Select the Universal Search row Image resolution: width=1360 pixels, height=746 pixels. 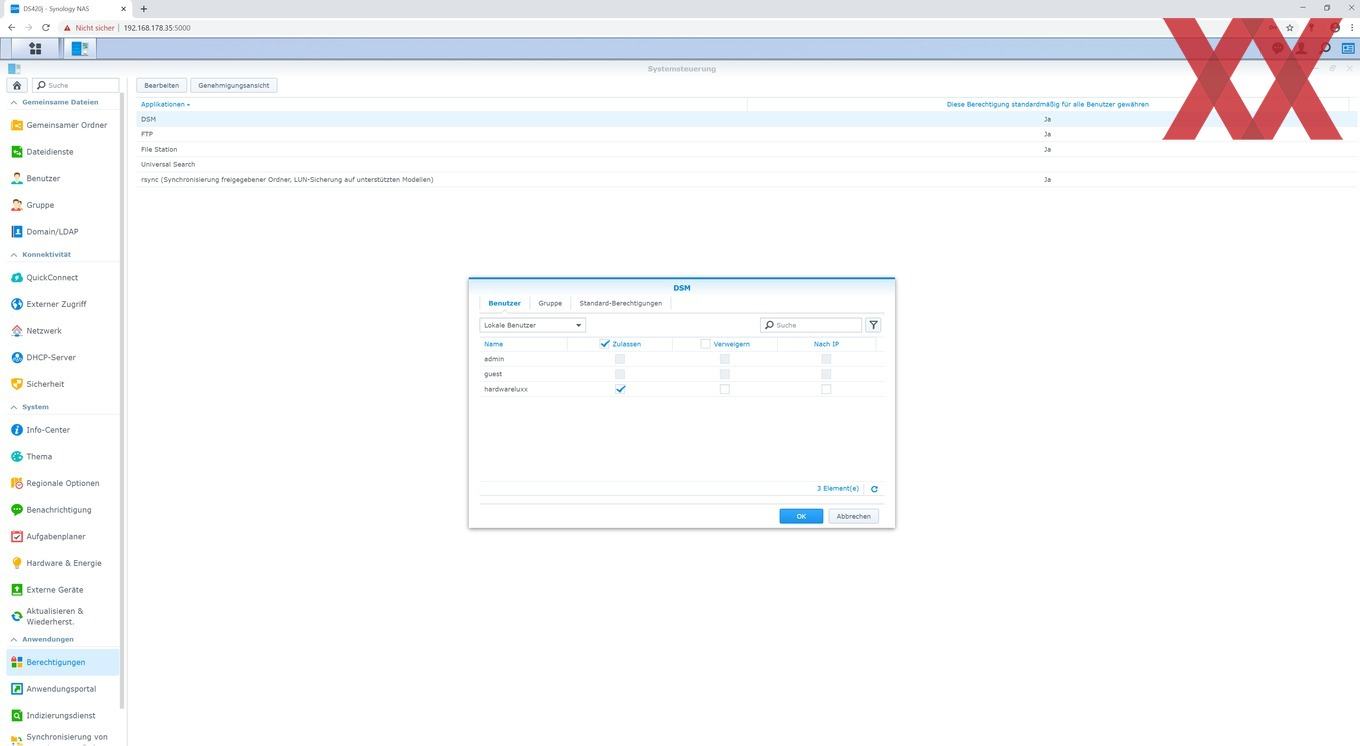click(747, 164)
